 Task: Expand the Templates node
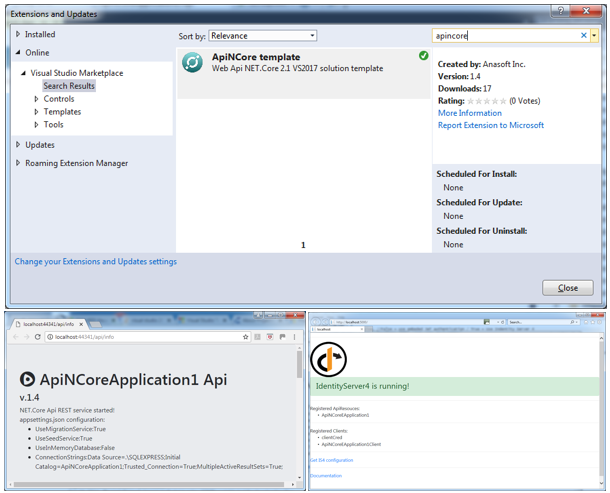click(x=36, y=112)
